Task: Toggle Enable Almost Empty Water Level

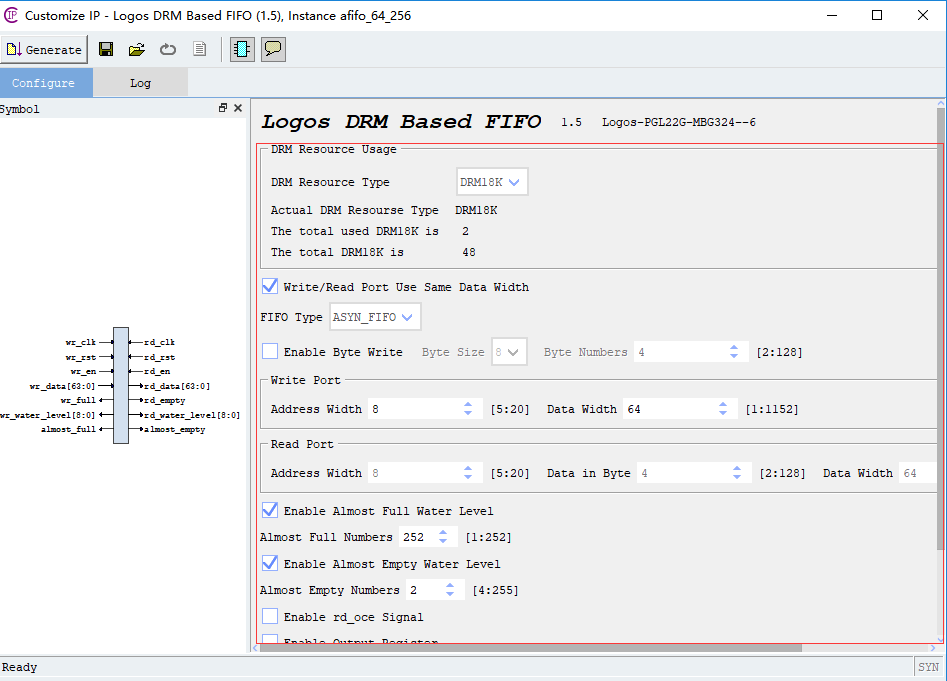Action: (270, 563)
